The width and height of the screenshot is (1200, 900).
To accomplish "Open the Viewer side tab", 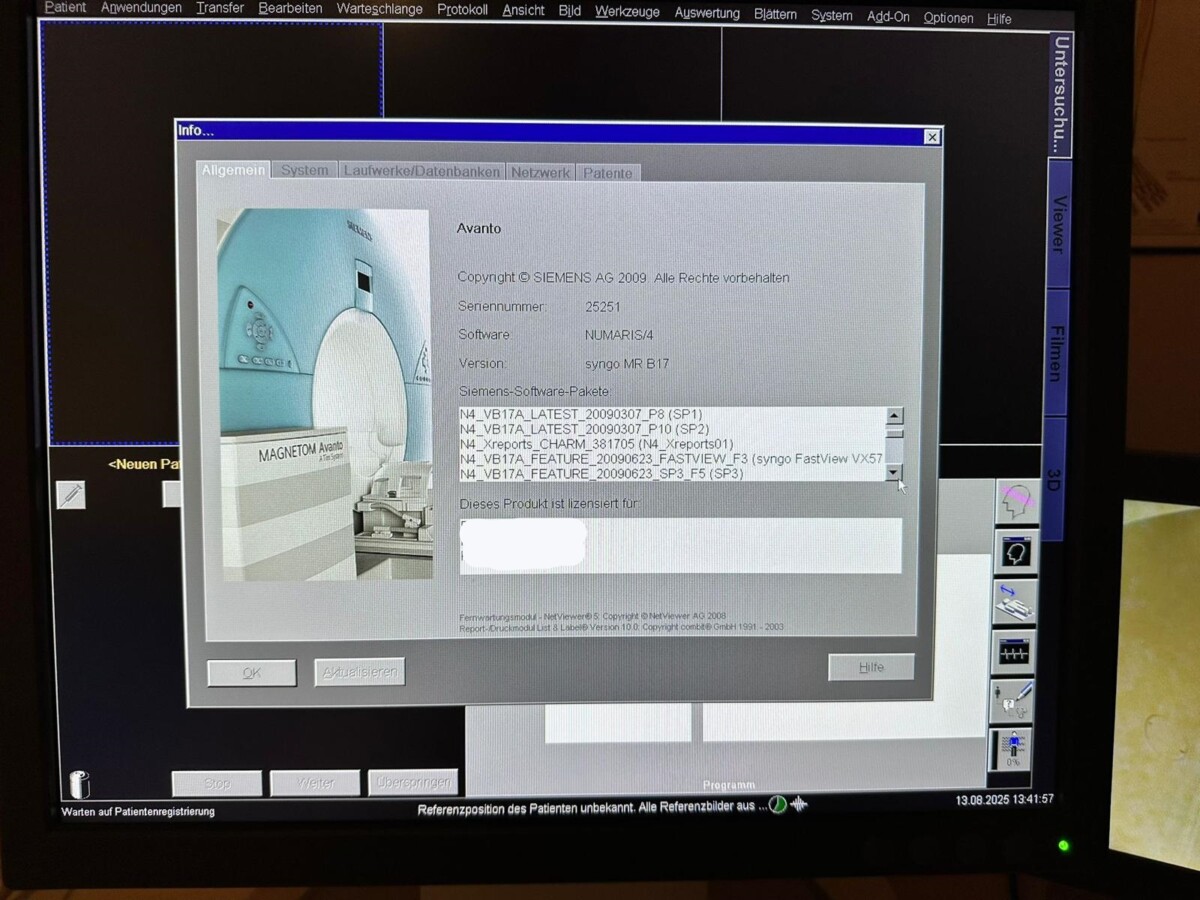I will coord(1058,225).
